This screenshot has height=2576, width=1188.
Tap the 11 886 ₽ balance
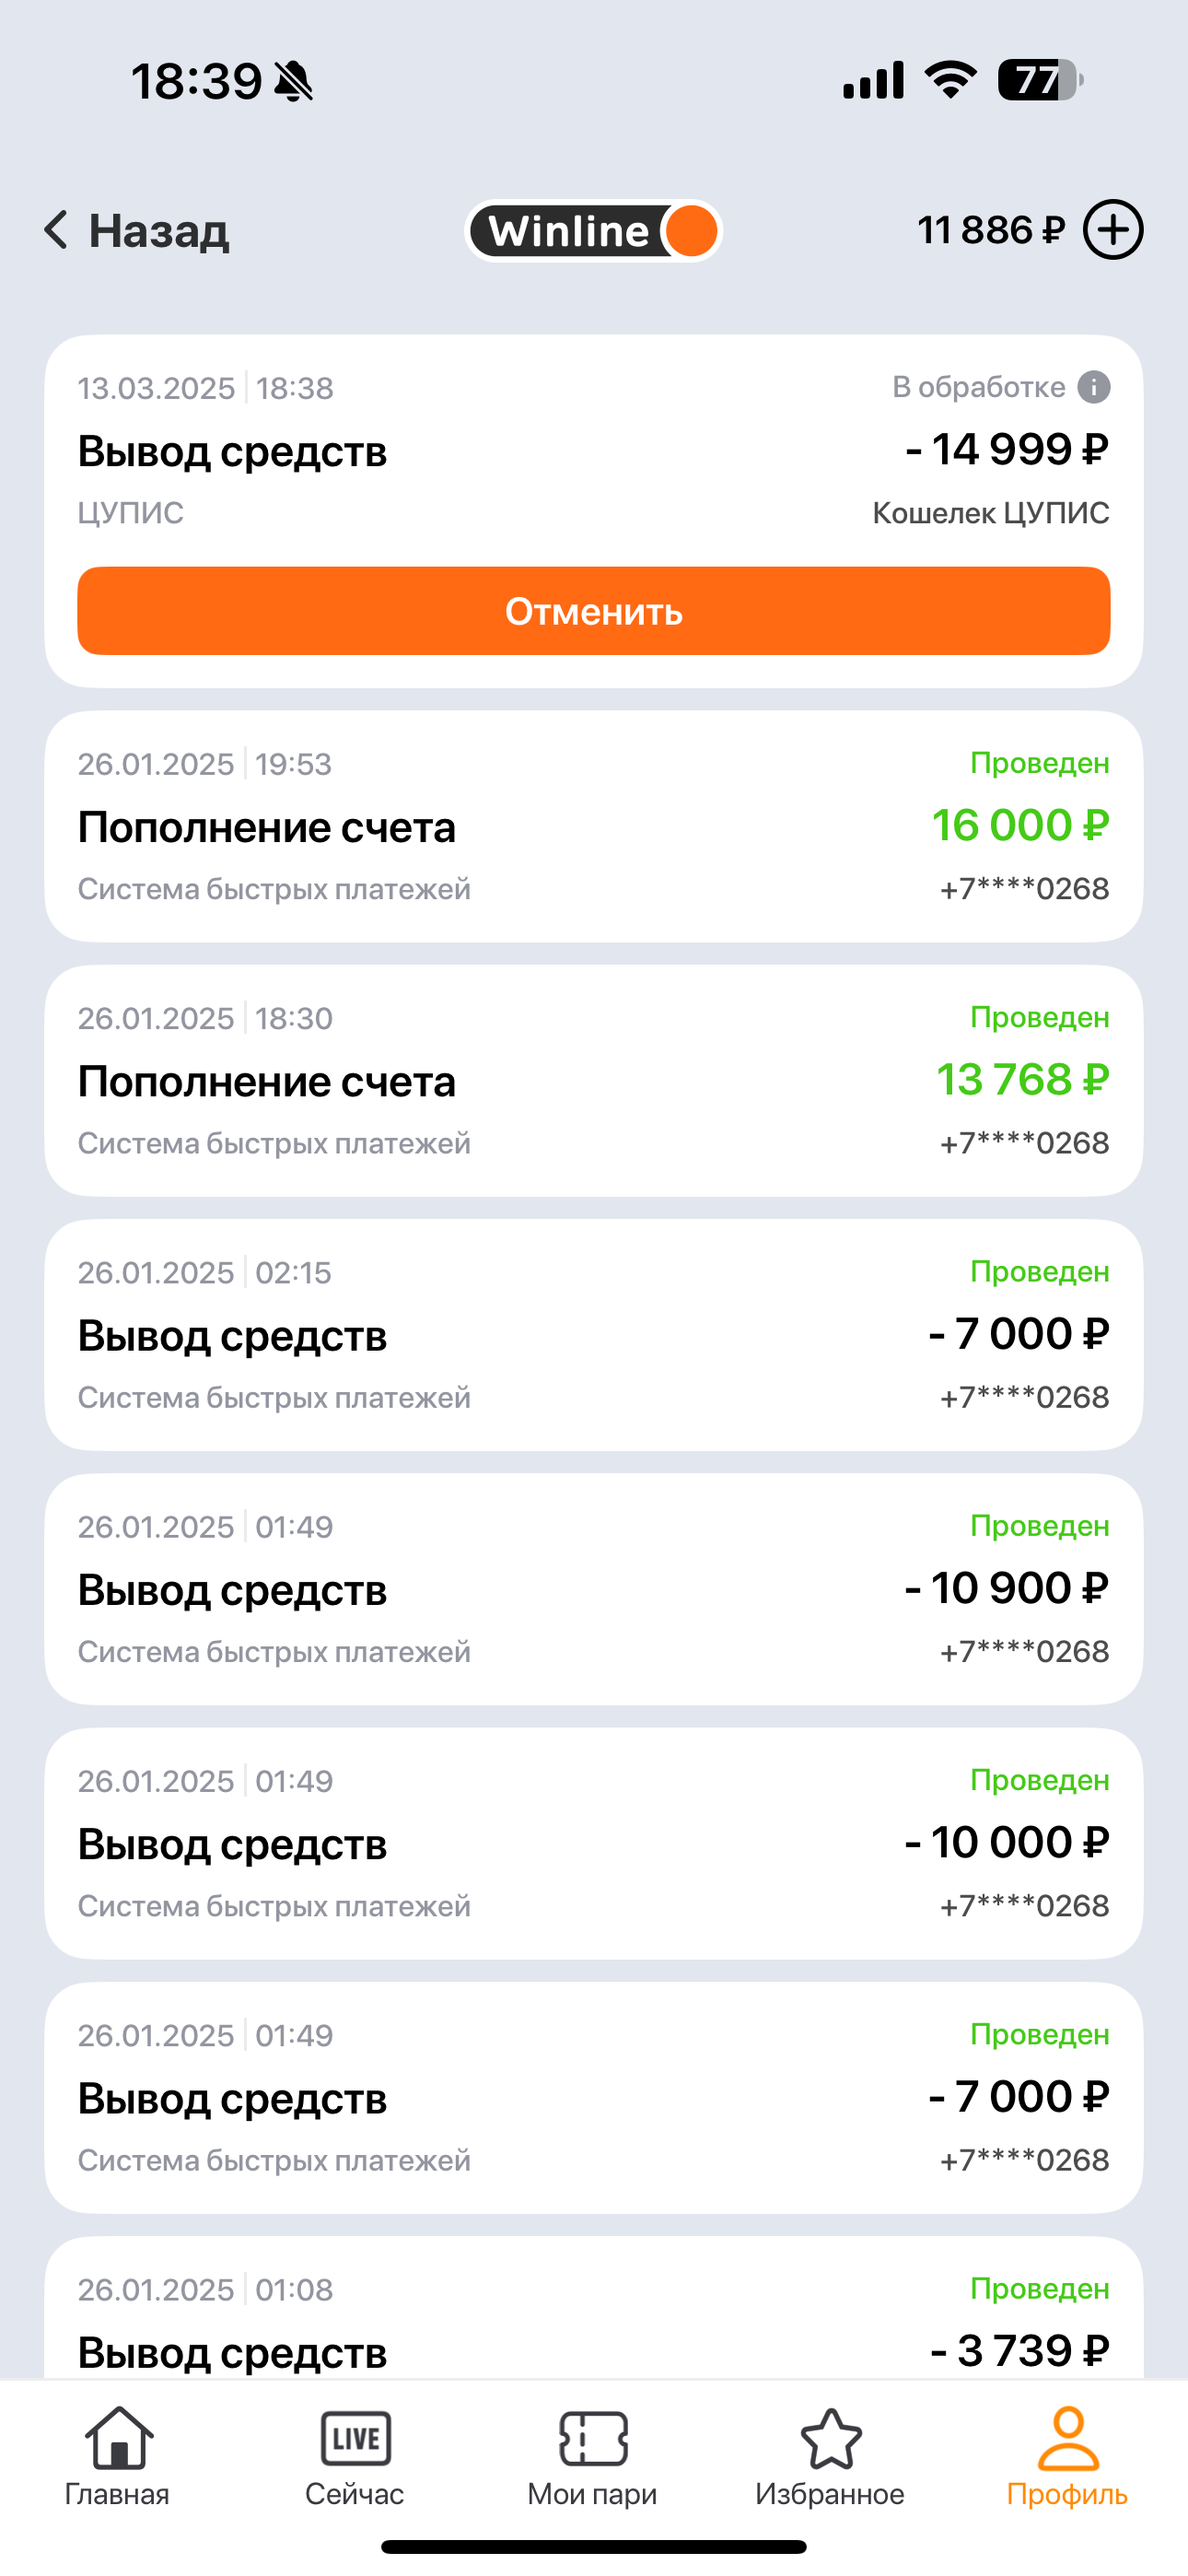[x=990, y=230]
